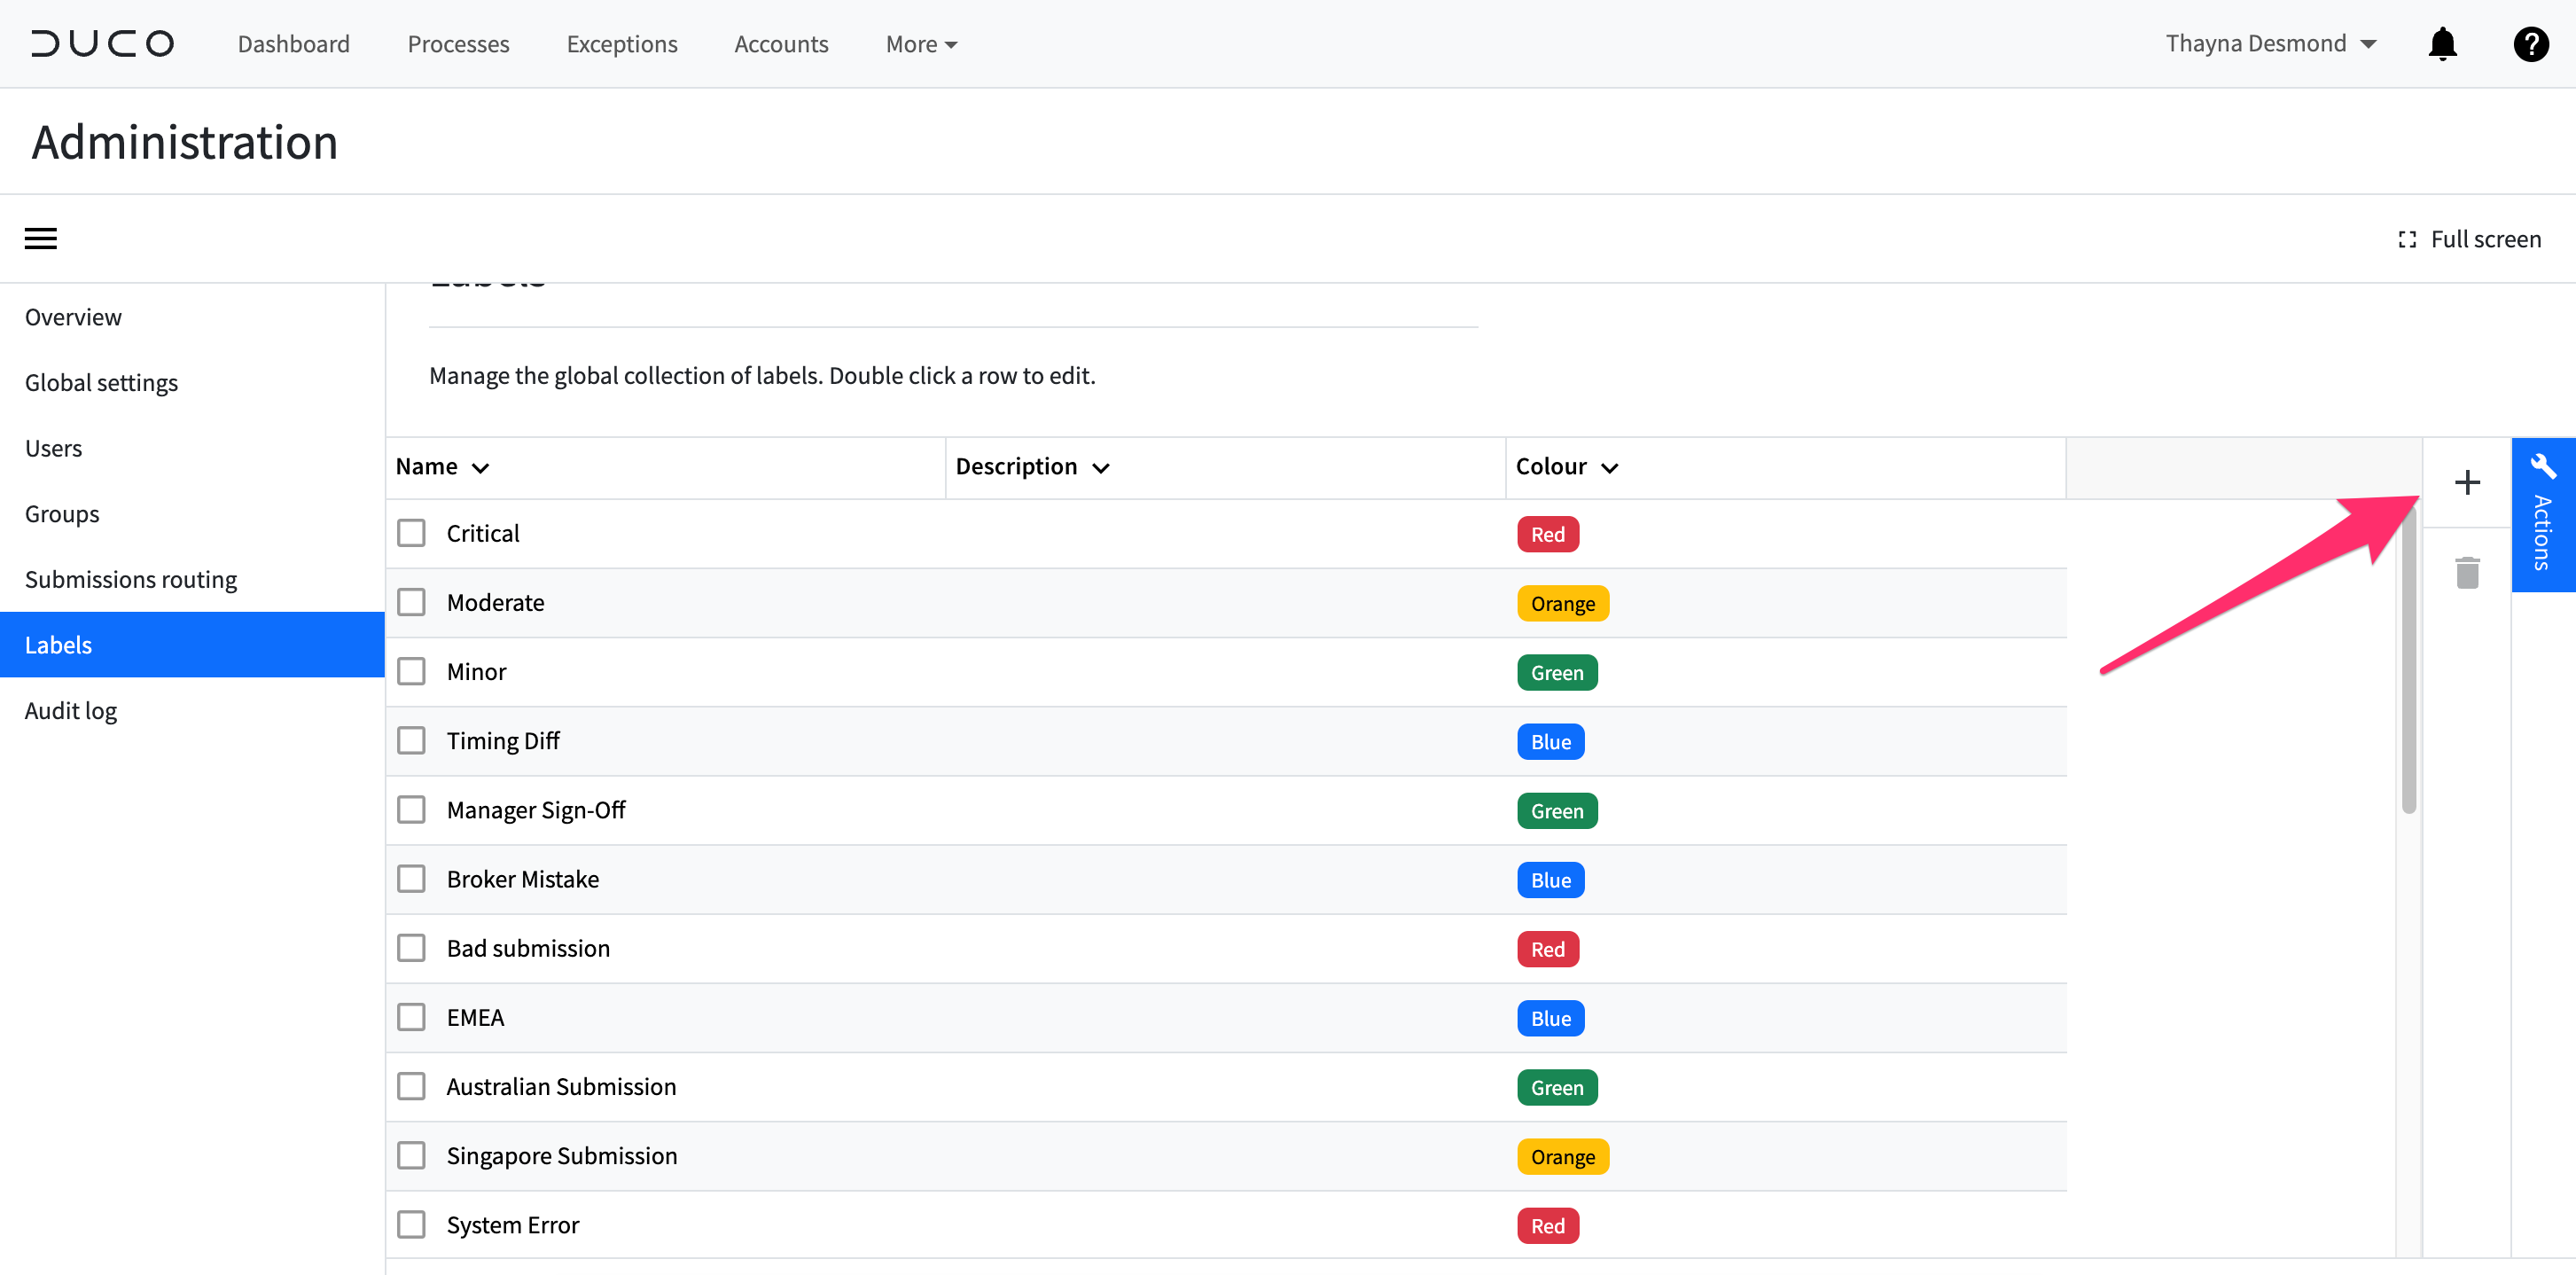2576x1275 pixels.
Task: Select Labels in the sidebar
Action: tap(192, 645)
